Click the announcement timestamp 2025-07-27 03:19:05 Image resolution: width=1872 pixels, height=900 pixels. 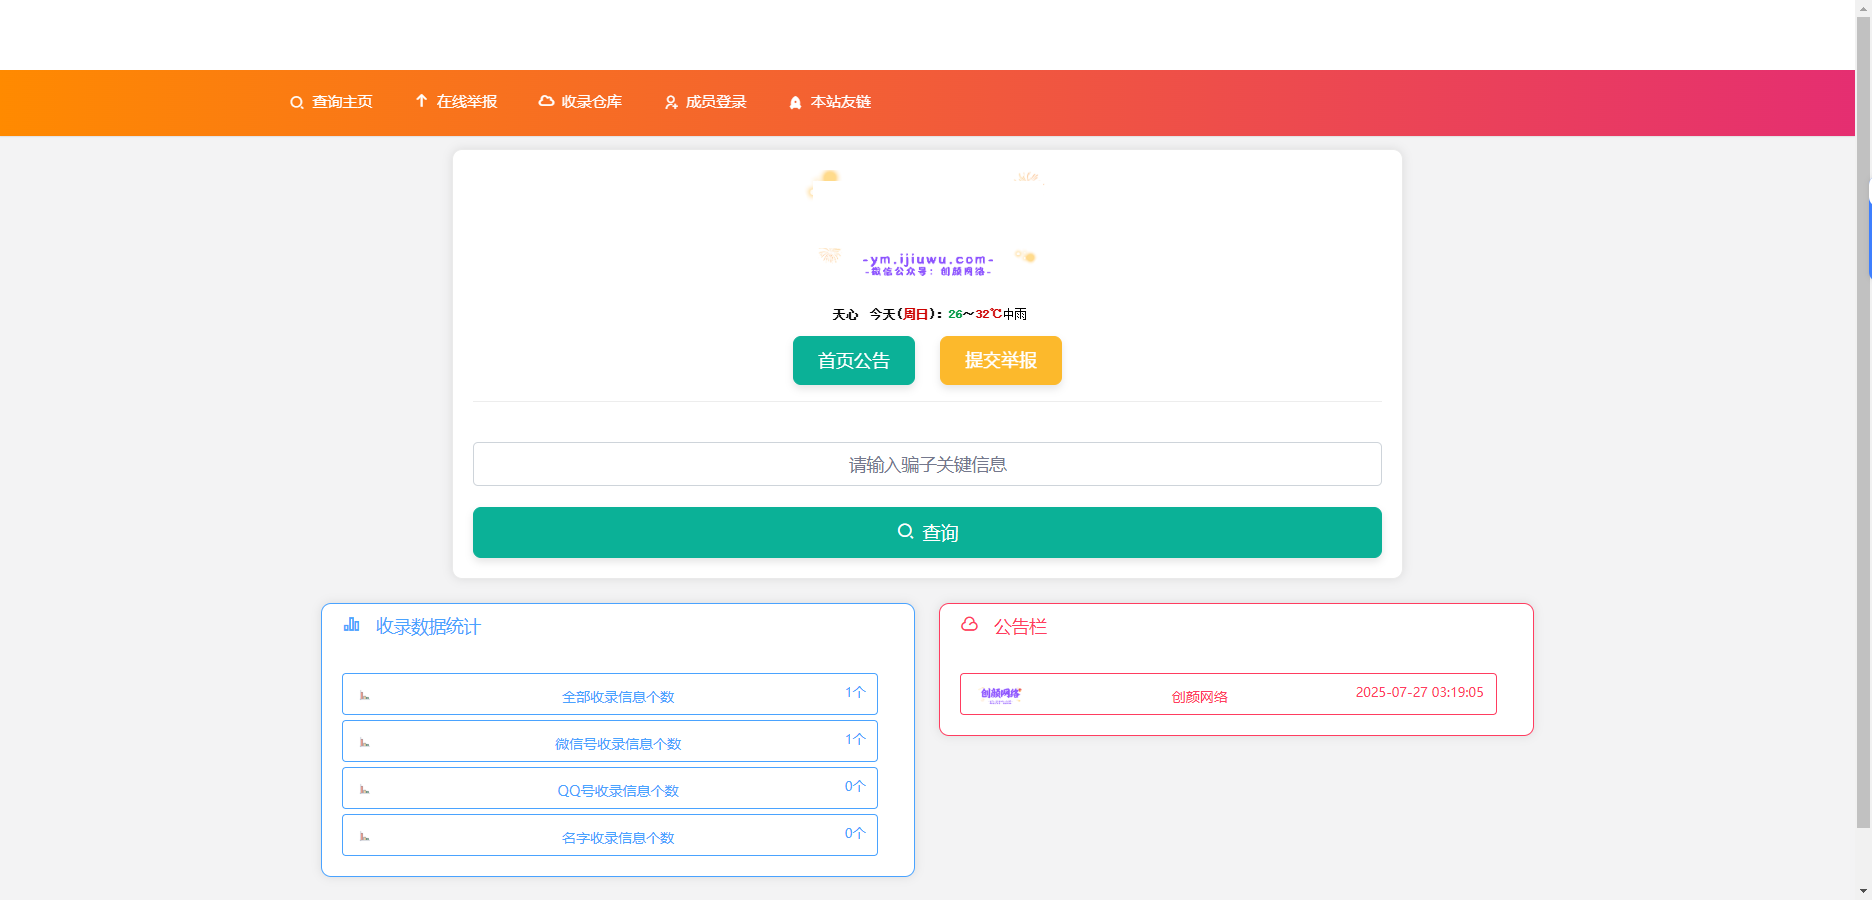click(x=1419, y=692)
